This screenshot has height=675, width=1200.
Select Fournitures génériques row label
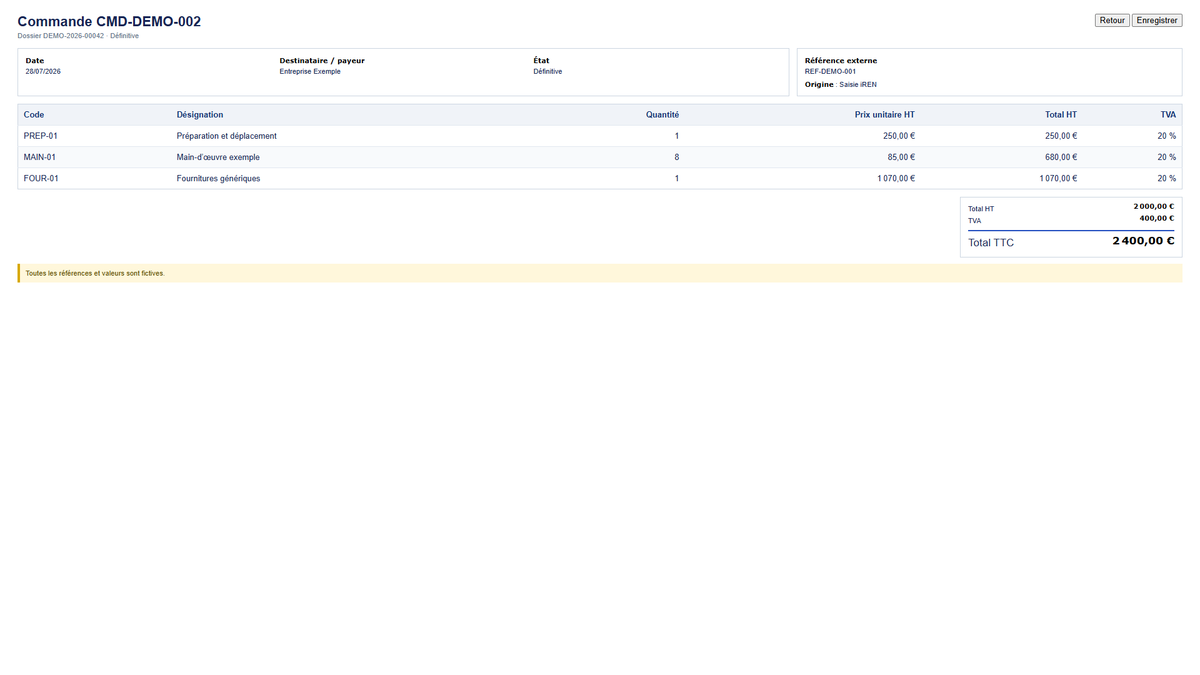tap(218, 179)
